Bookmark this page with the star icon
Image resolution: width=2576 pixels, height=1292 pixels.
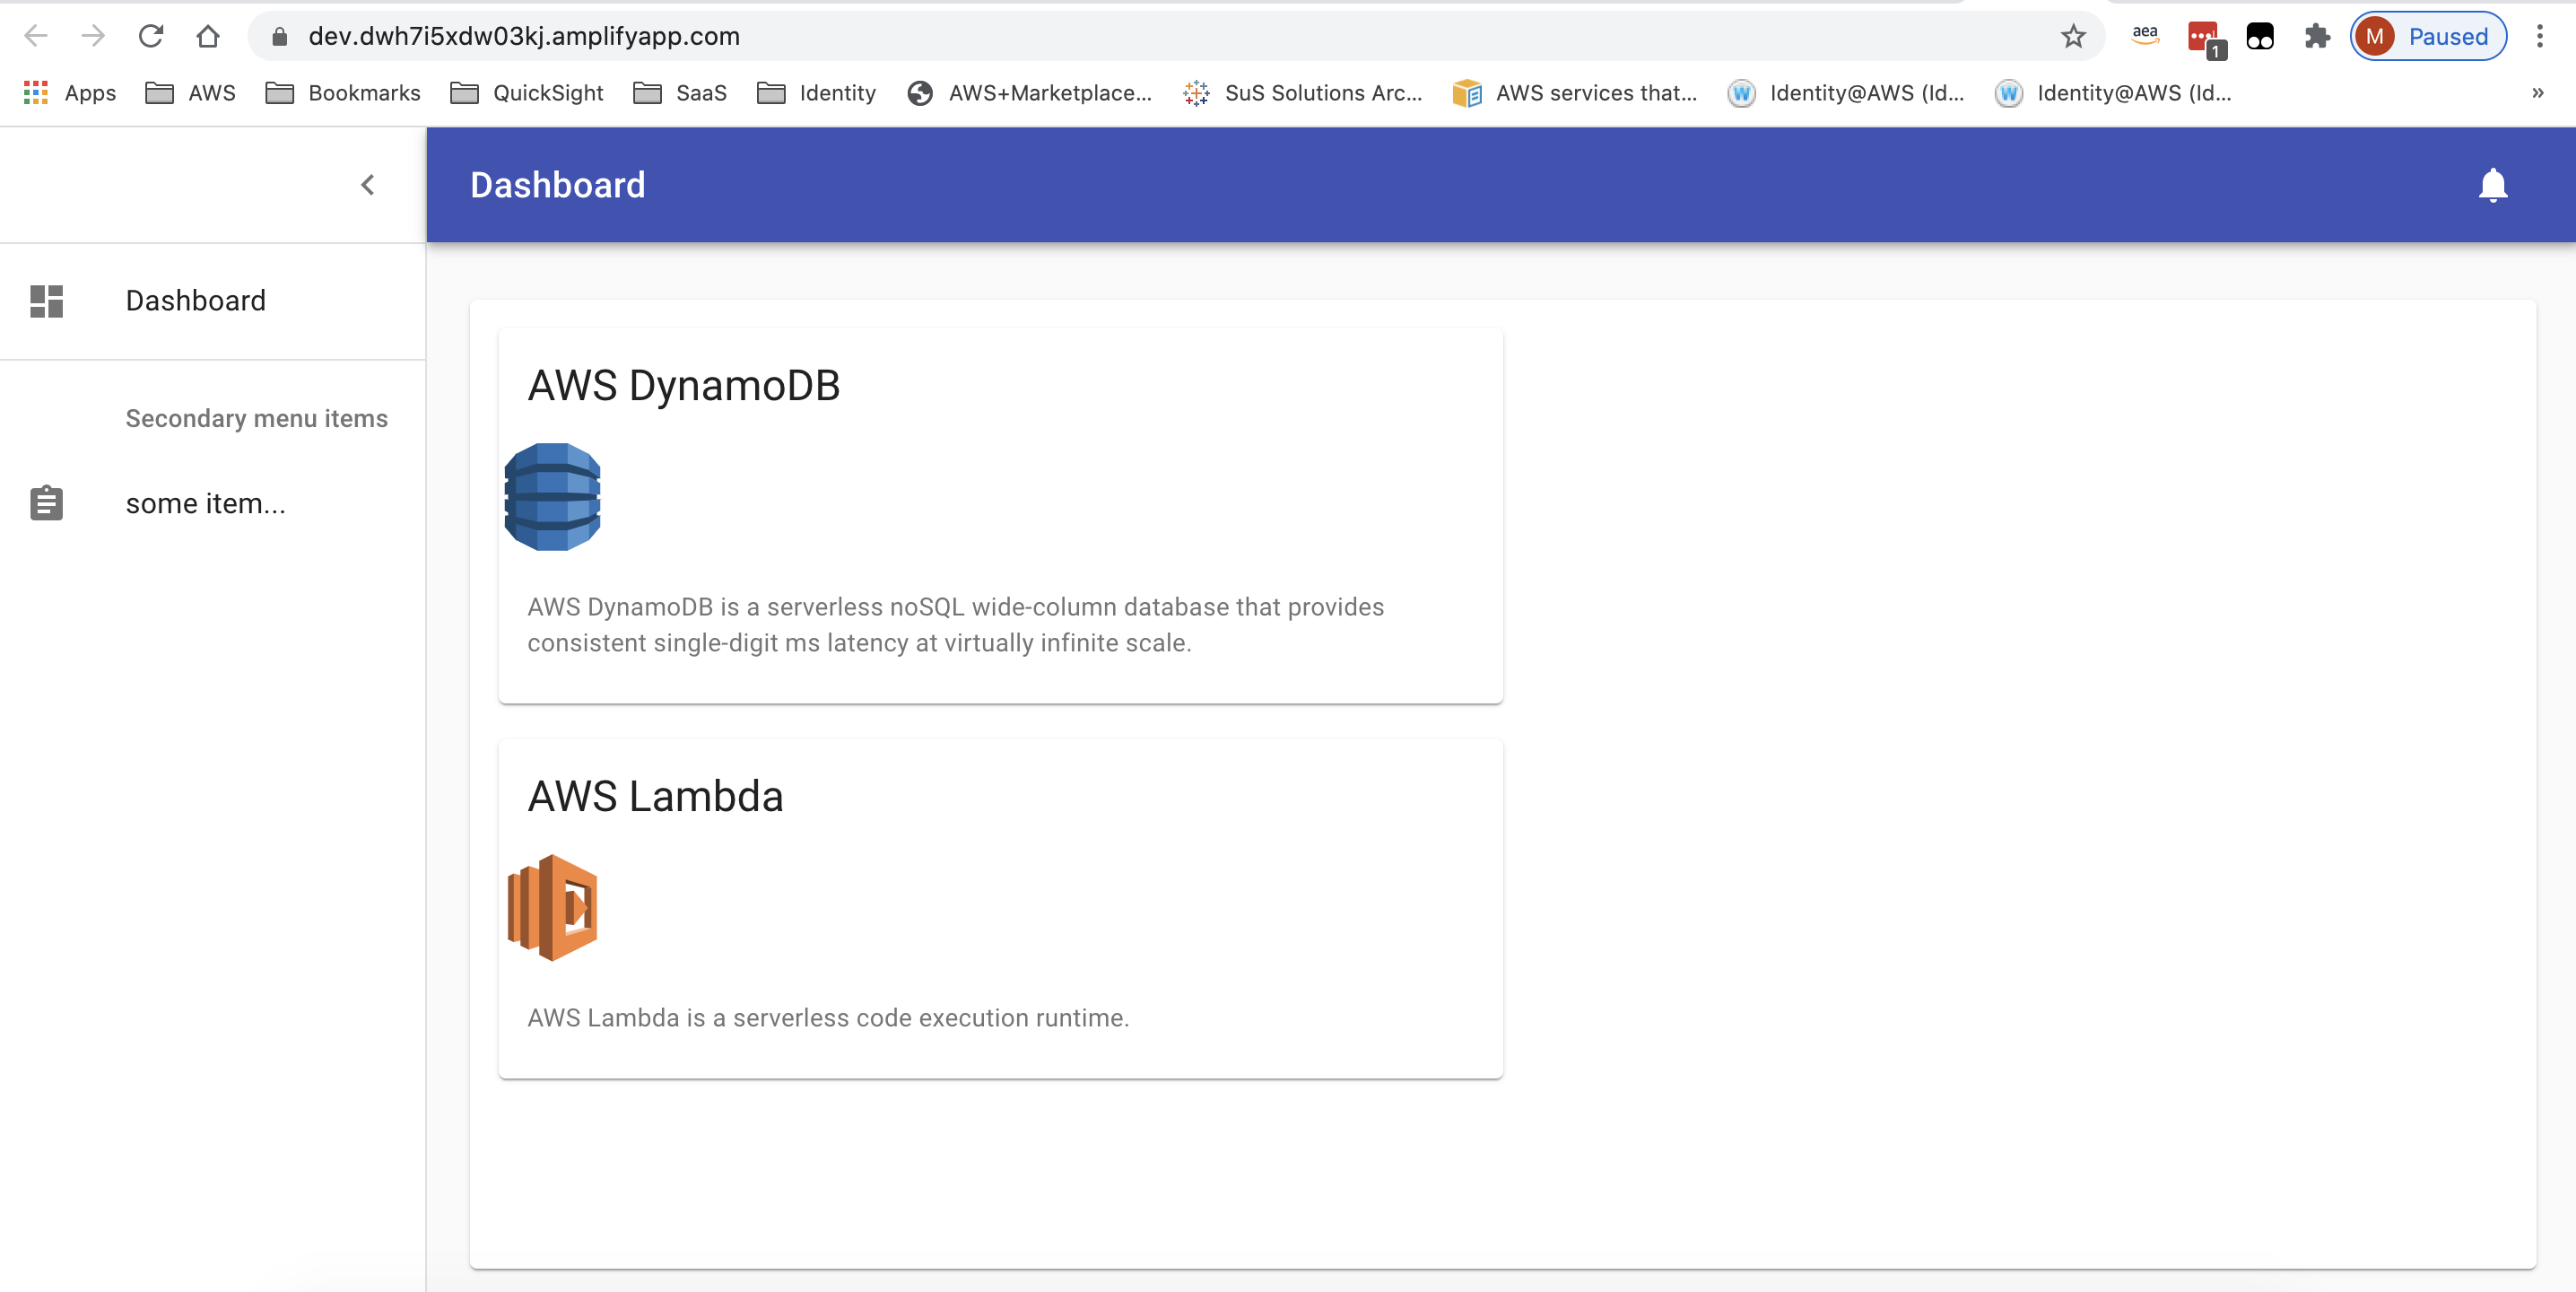click(2073, 37)
